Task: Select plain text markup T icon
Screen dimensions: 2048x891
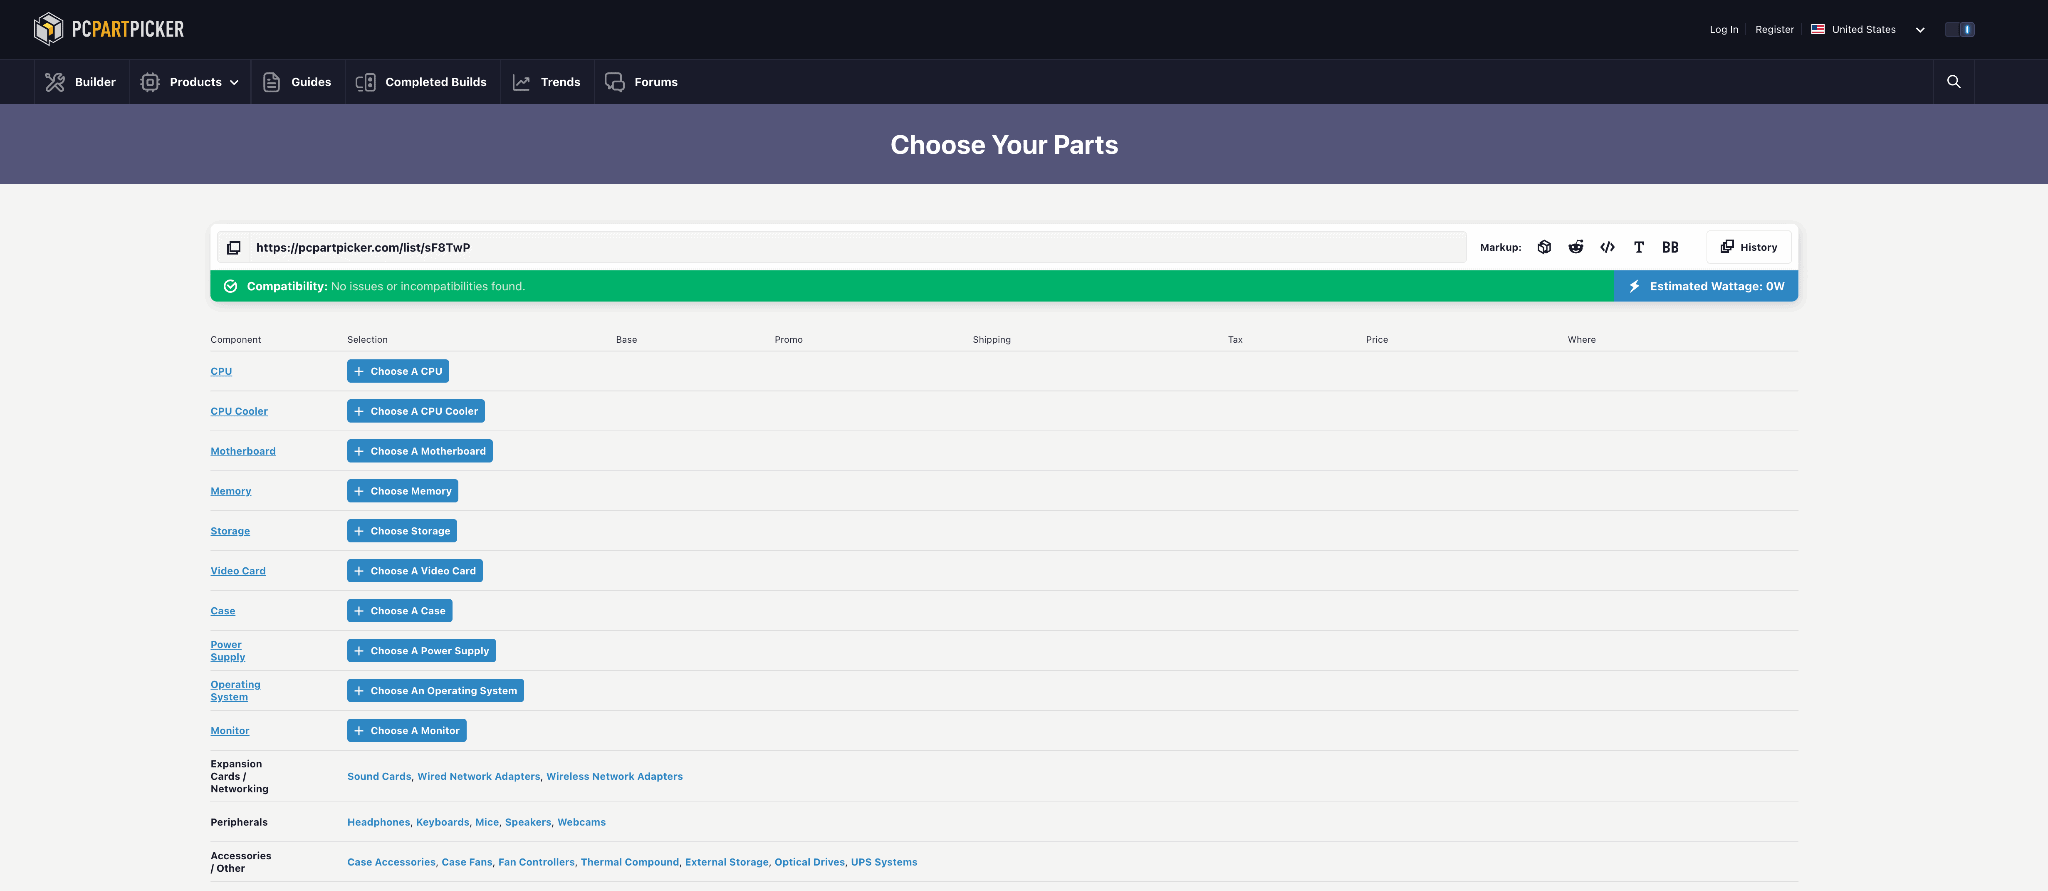Action: (x=1639, y=247)
